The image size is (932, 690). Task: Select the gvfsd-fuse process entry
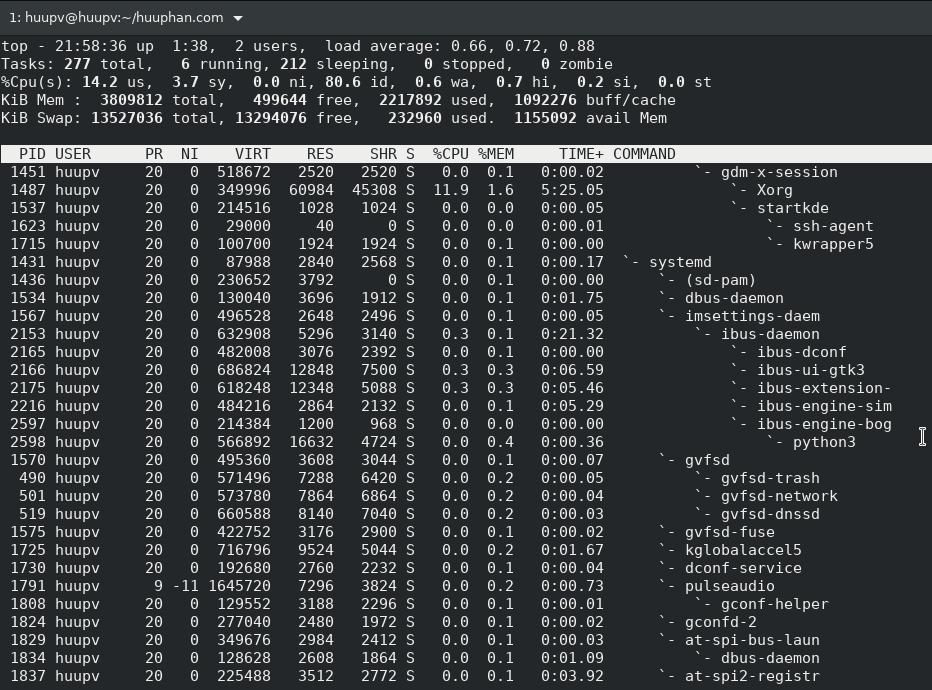click(730, 532)
